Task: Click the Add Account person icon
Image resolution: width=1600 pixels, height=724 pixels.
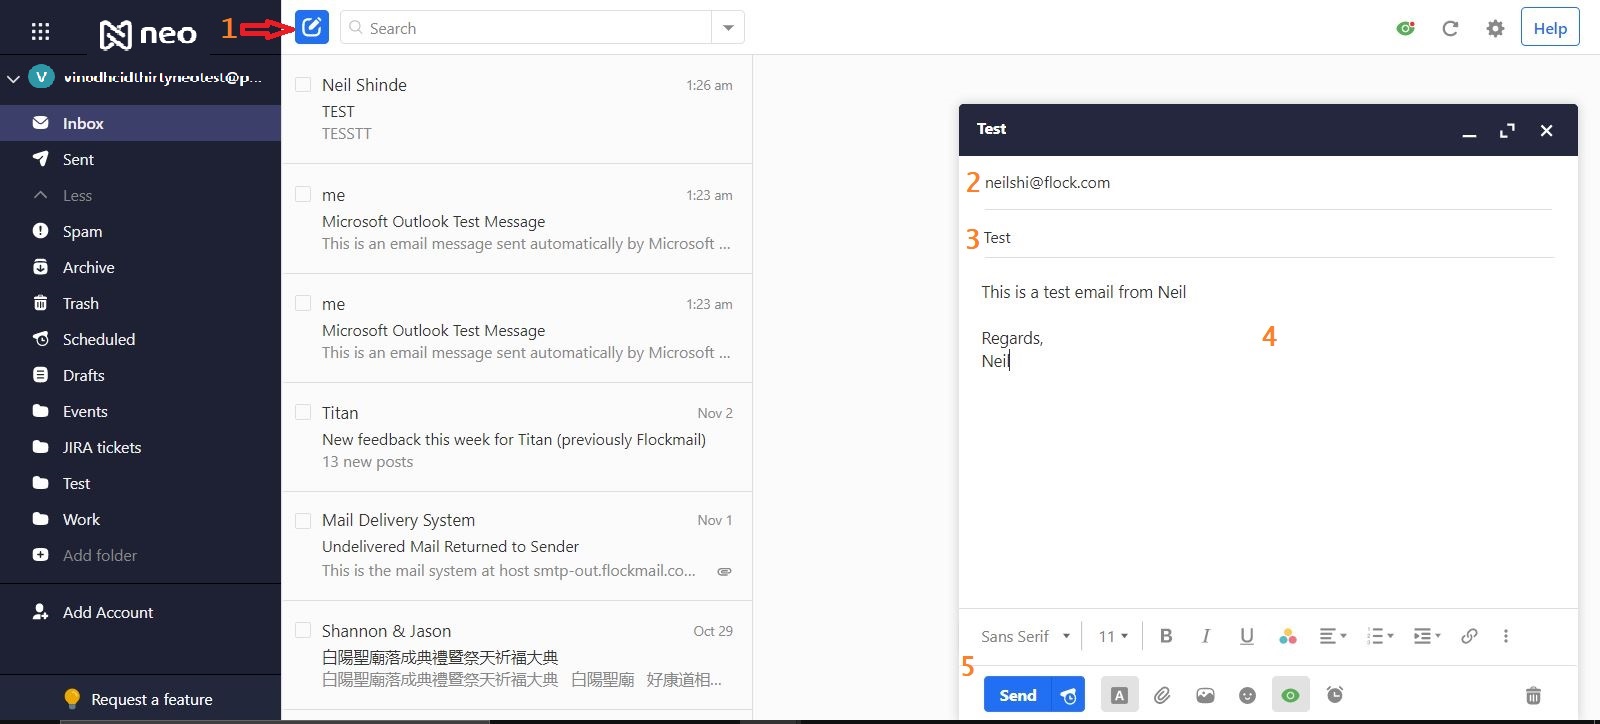Action: tap(40, 611)
